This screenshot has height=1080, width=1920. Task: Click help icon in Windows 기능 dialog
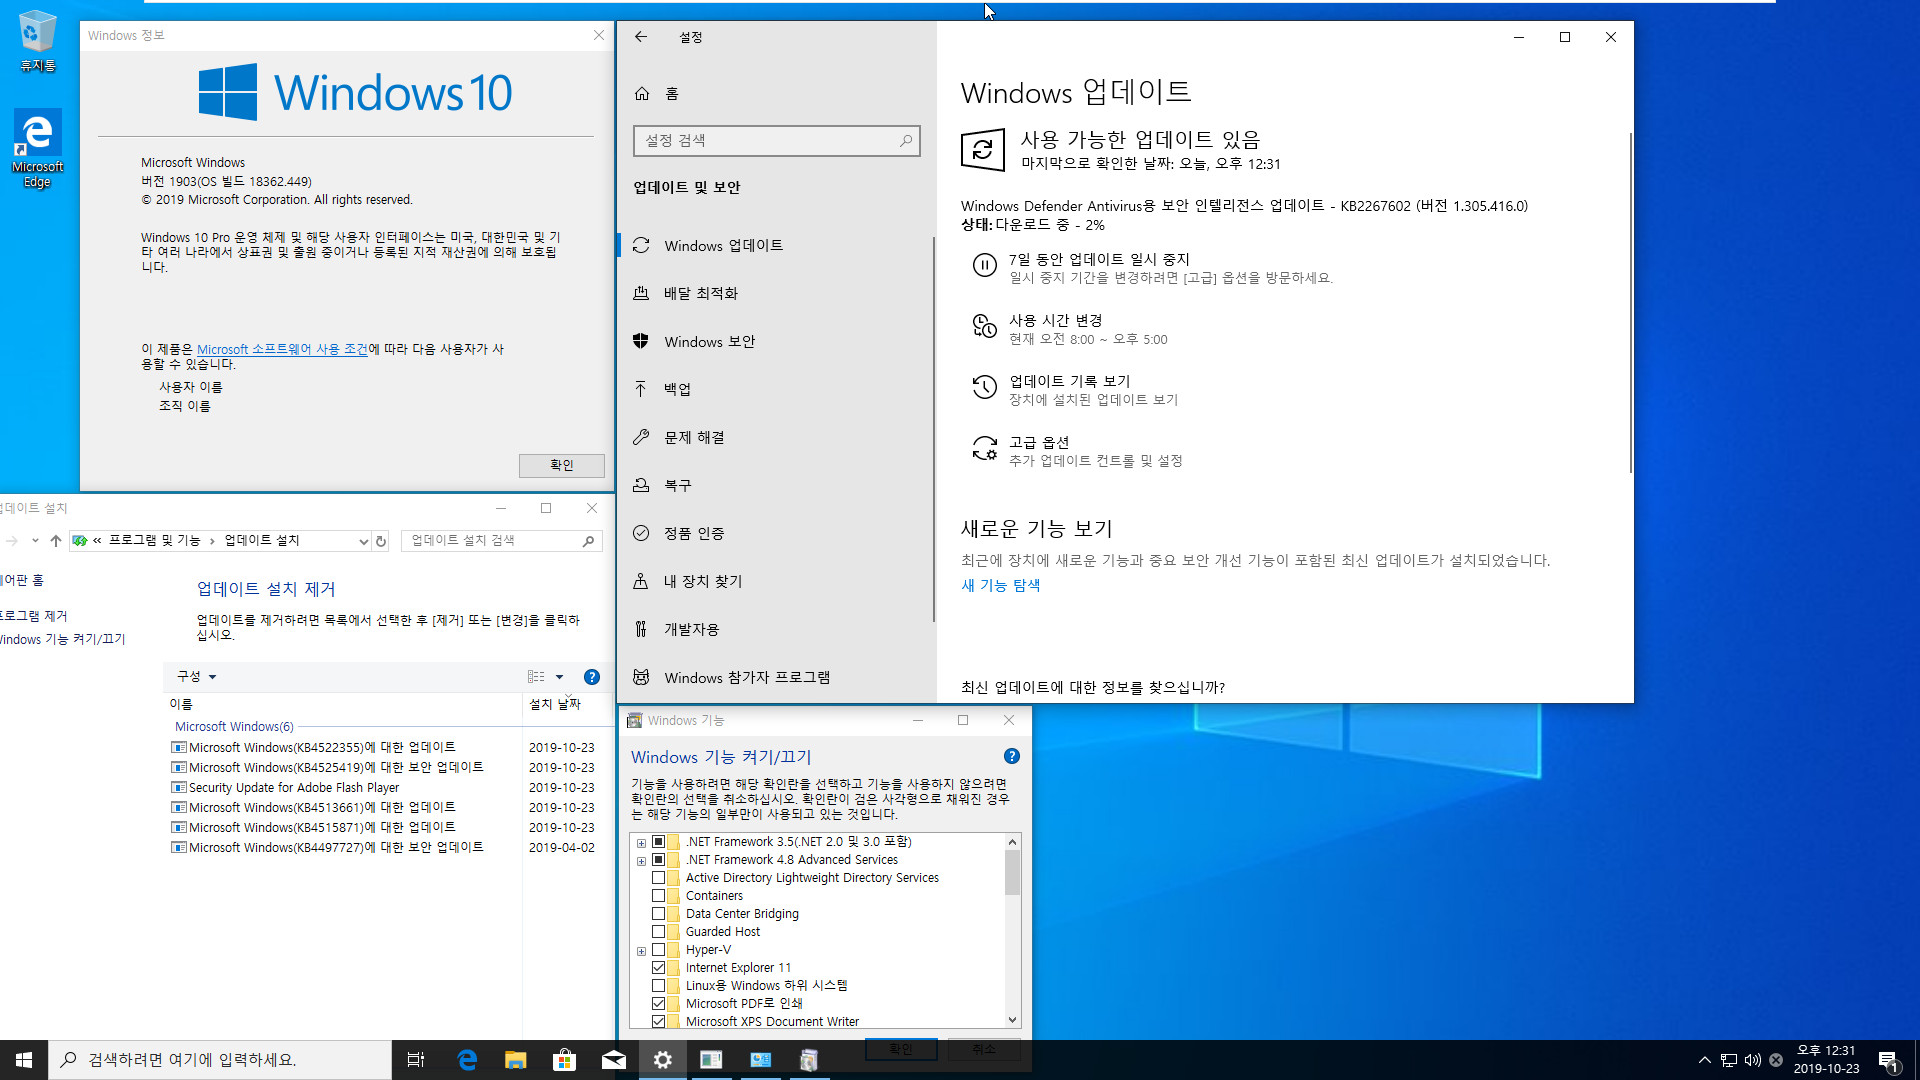click(1012, 756)
